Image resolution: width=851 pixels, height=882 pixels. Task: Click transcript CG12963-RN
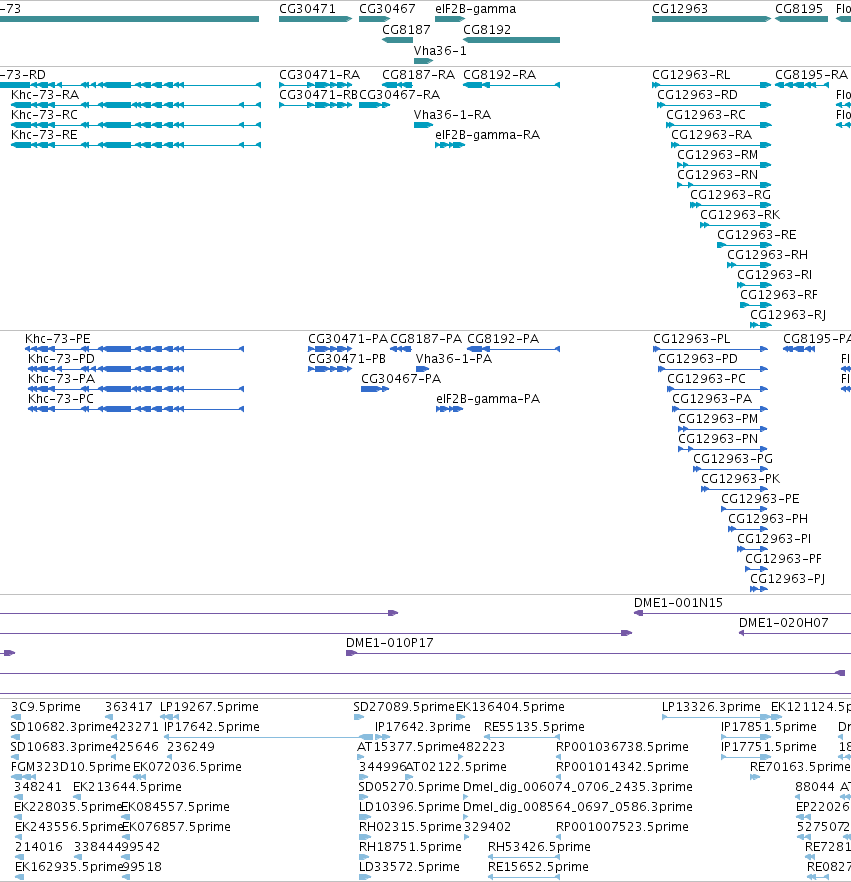pos(717,175)
